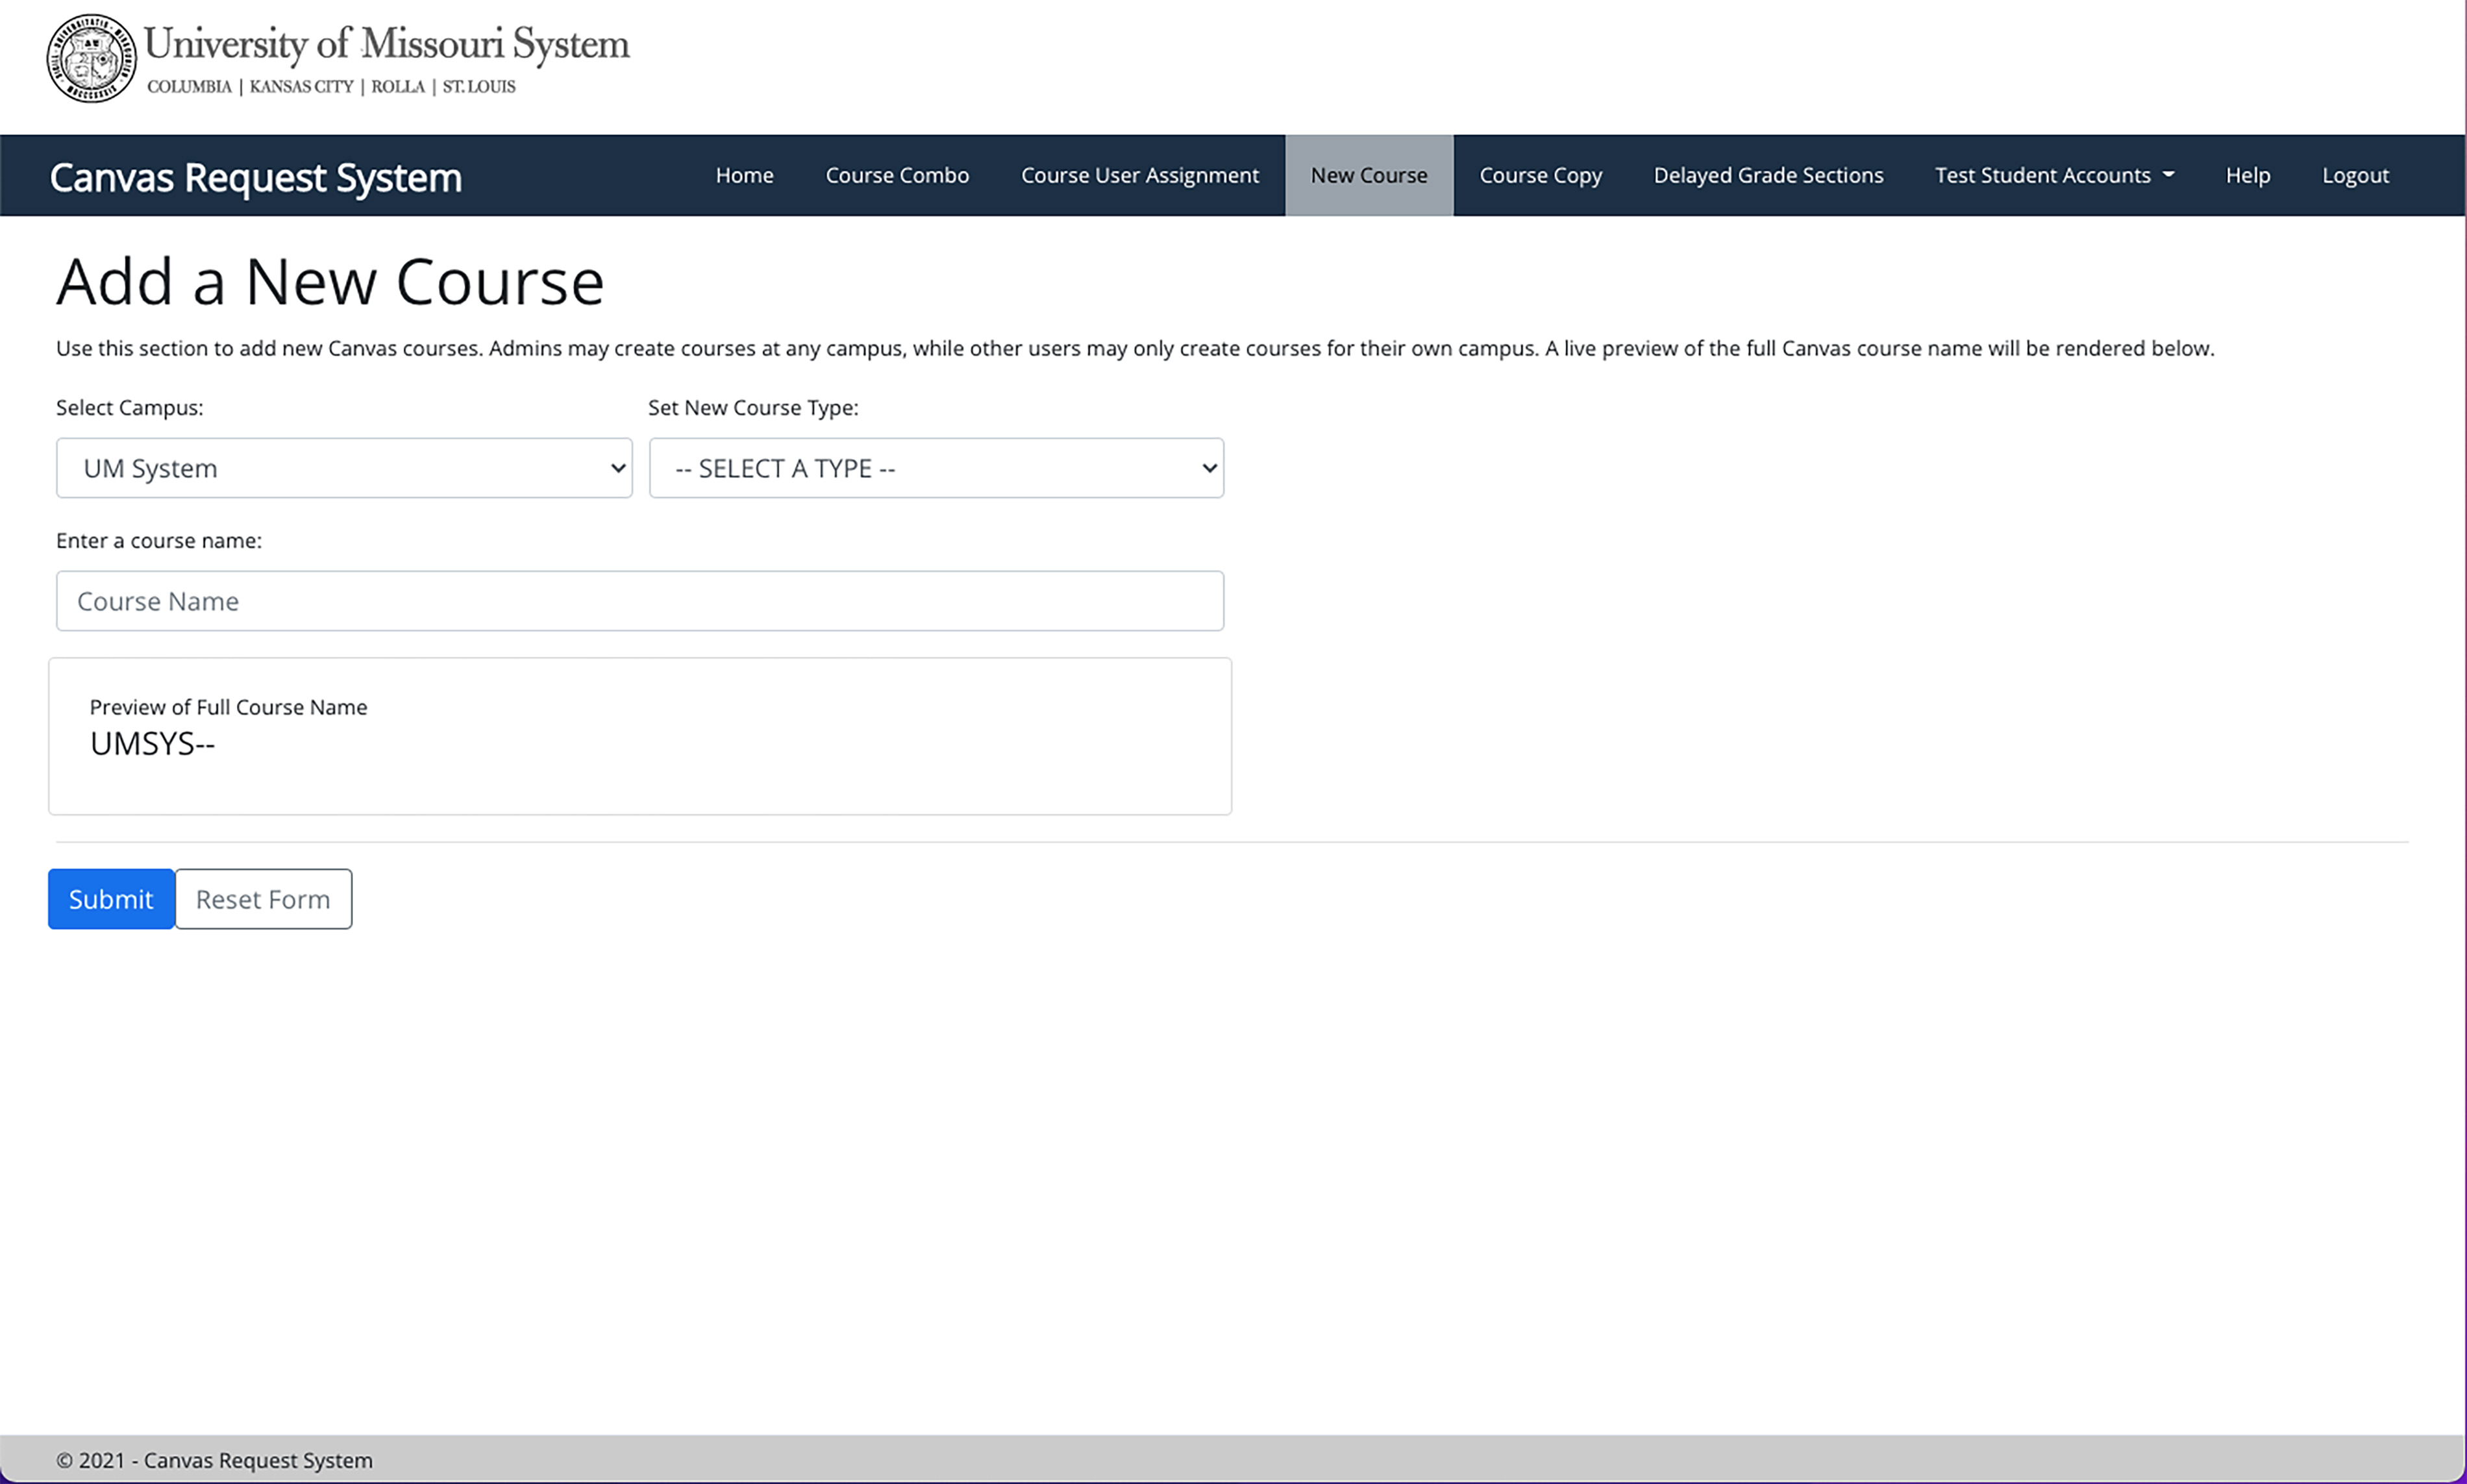Open the Select Campus dropdown
2467x1484 pixels.
coord(344,468)
